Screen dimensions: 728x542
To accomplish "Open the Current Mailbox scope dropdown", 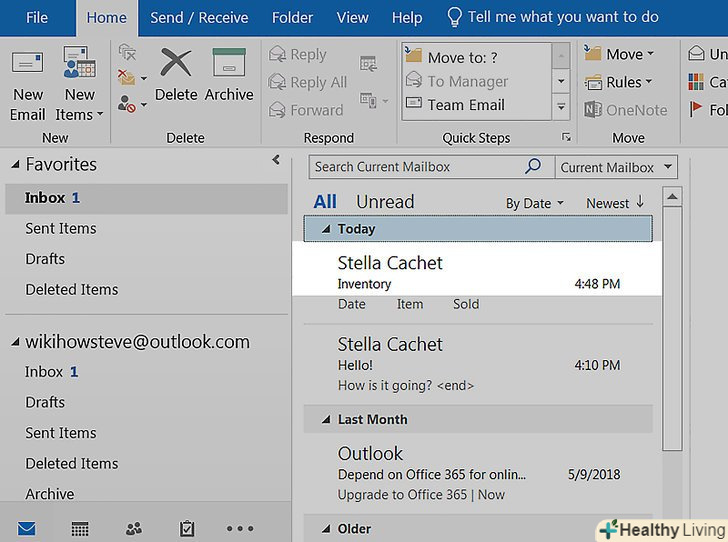I will pyautogui.click(x=615, y=167).
